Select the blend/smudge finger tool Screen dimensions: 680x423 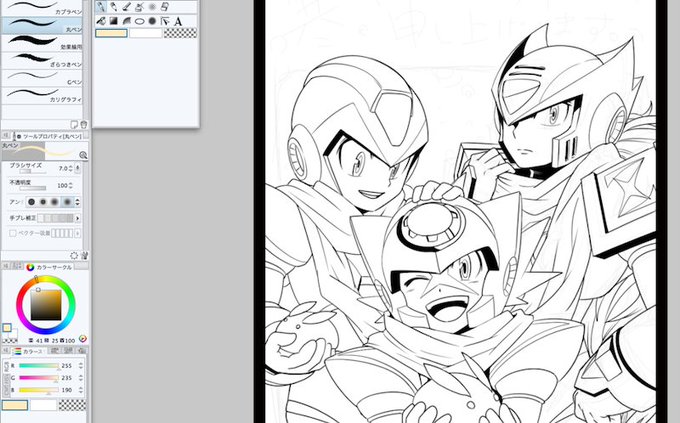coord(101,21)
